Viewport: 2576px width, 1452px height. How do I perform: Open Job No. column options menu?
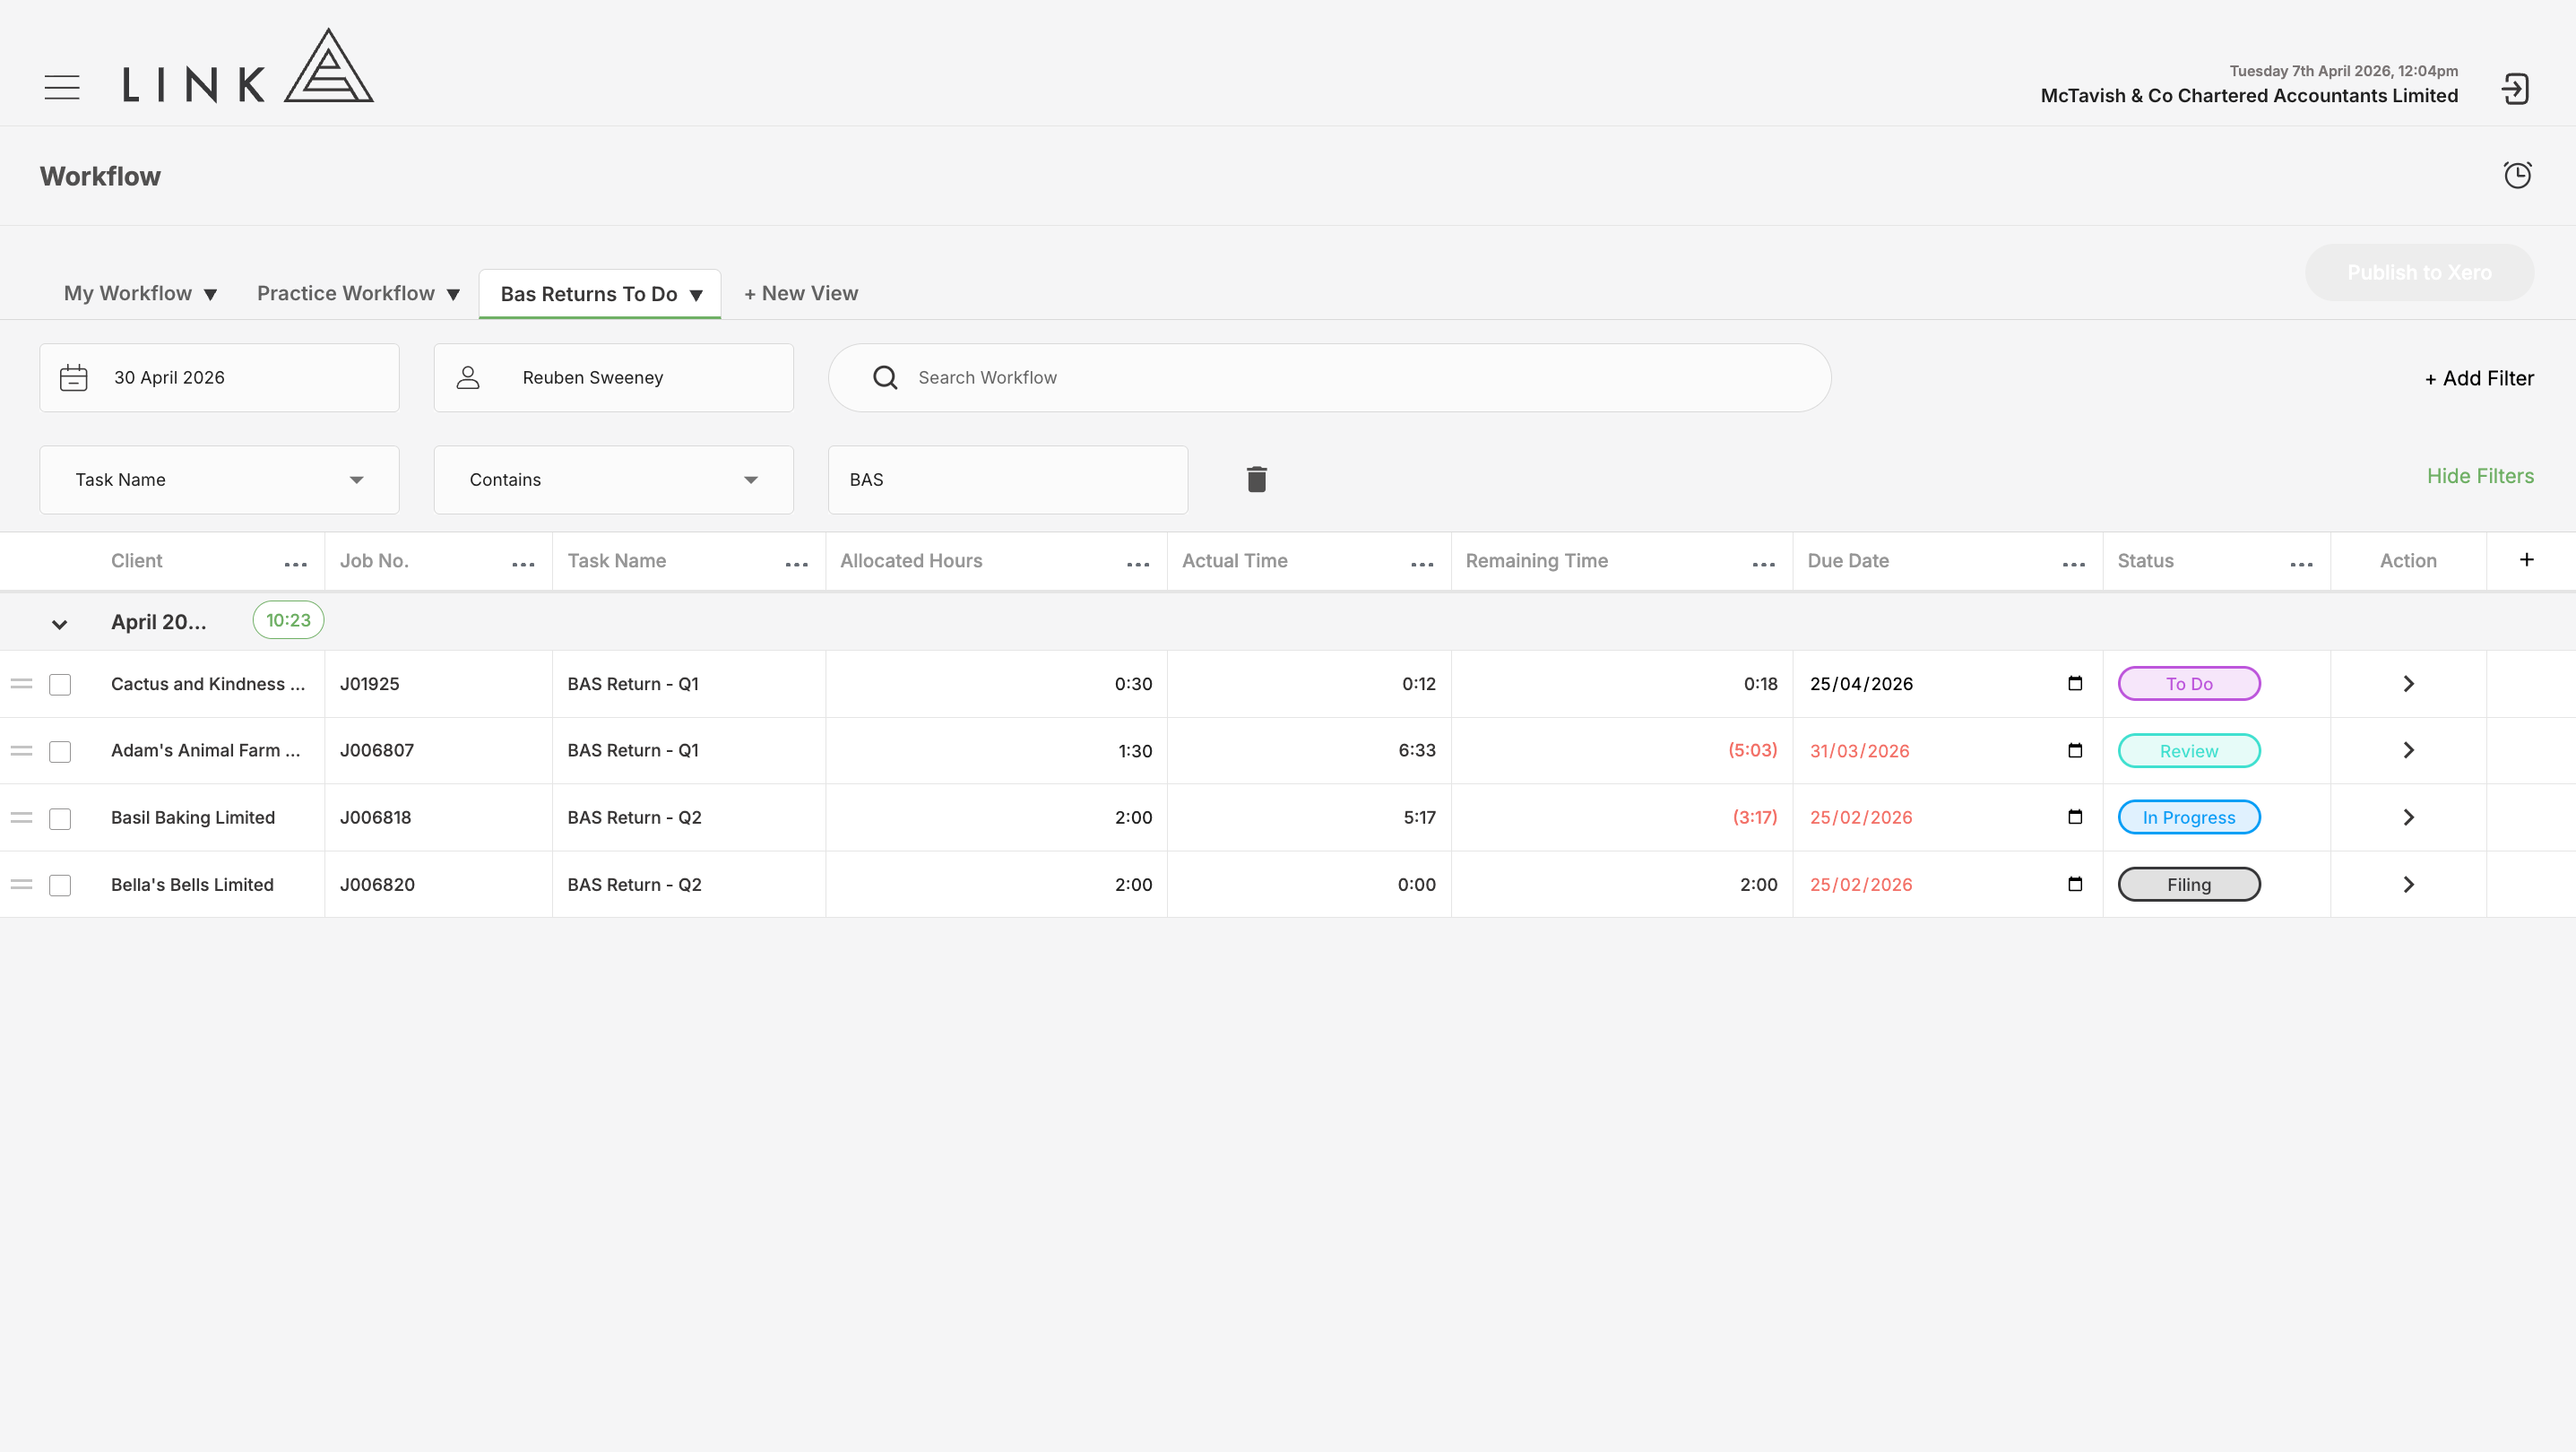tap(523, 565)
